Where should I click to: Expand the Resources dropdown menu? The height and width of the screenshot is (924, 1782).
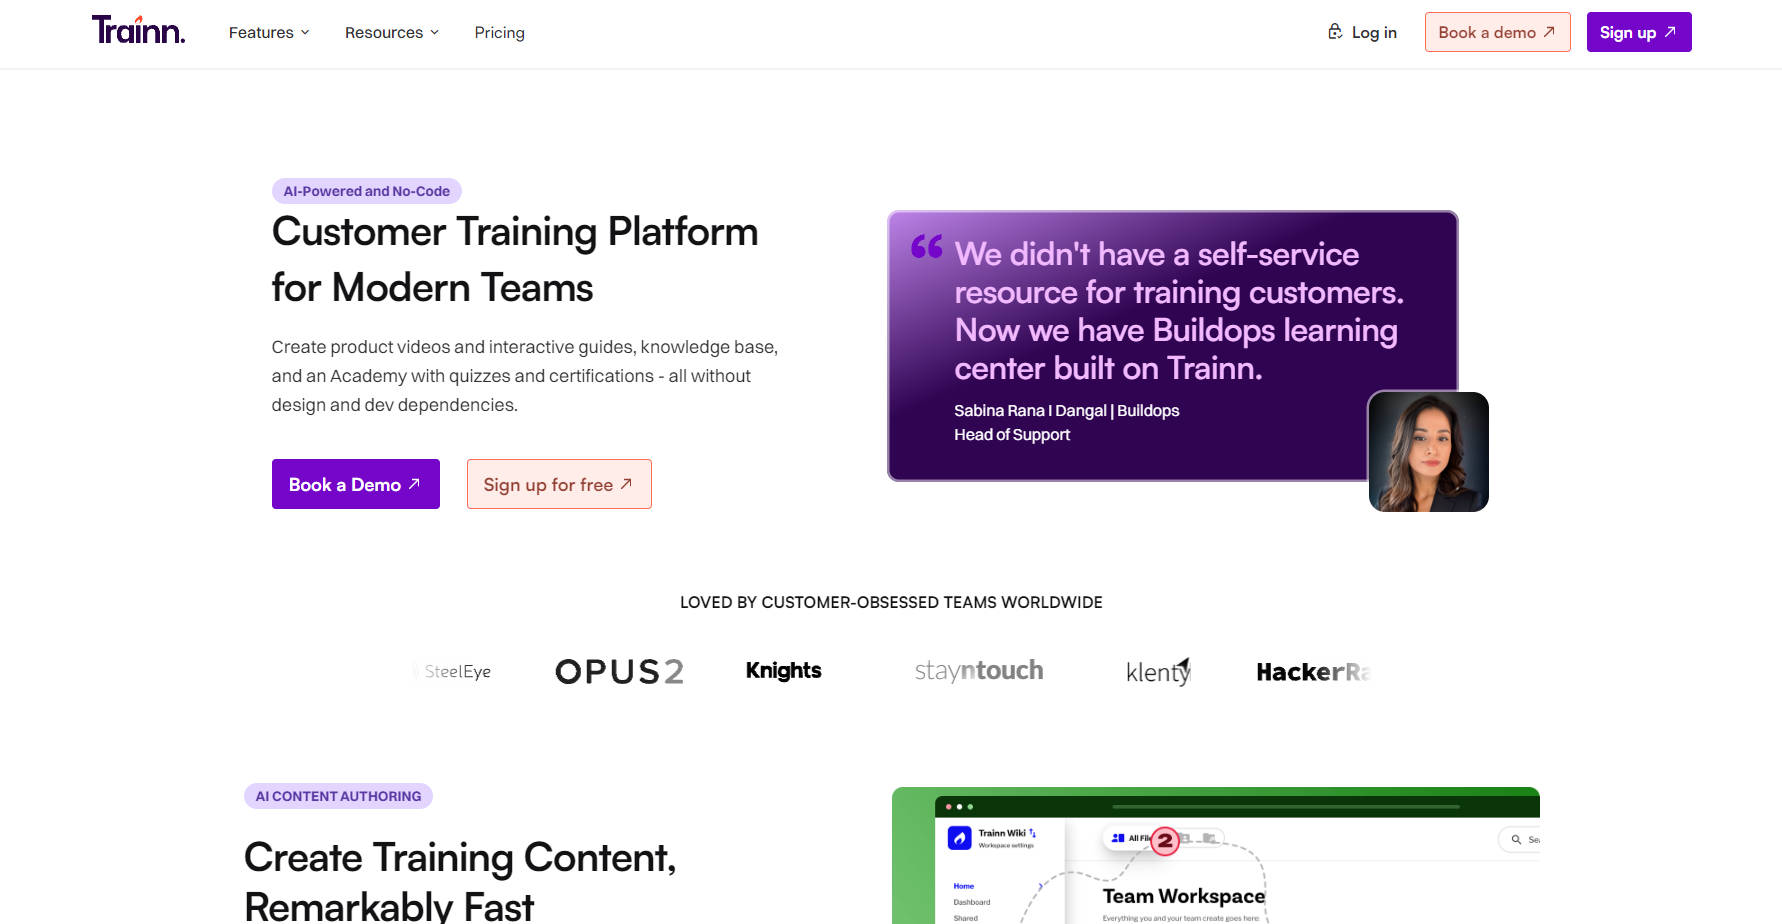(x=391, y=33)
